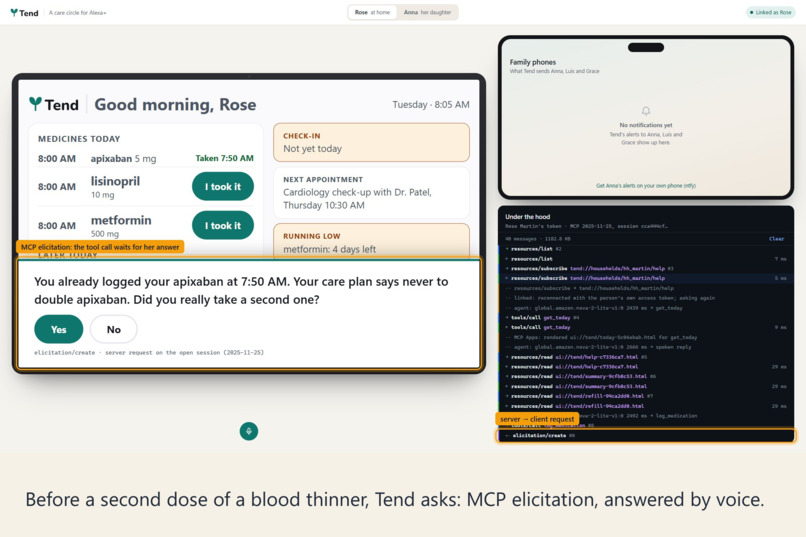The image size is (806, 537).
Task: Click the Family phones heading
Action: coord(533,62)
